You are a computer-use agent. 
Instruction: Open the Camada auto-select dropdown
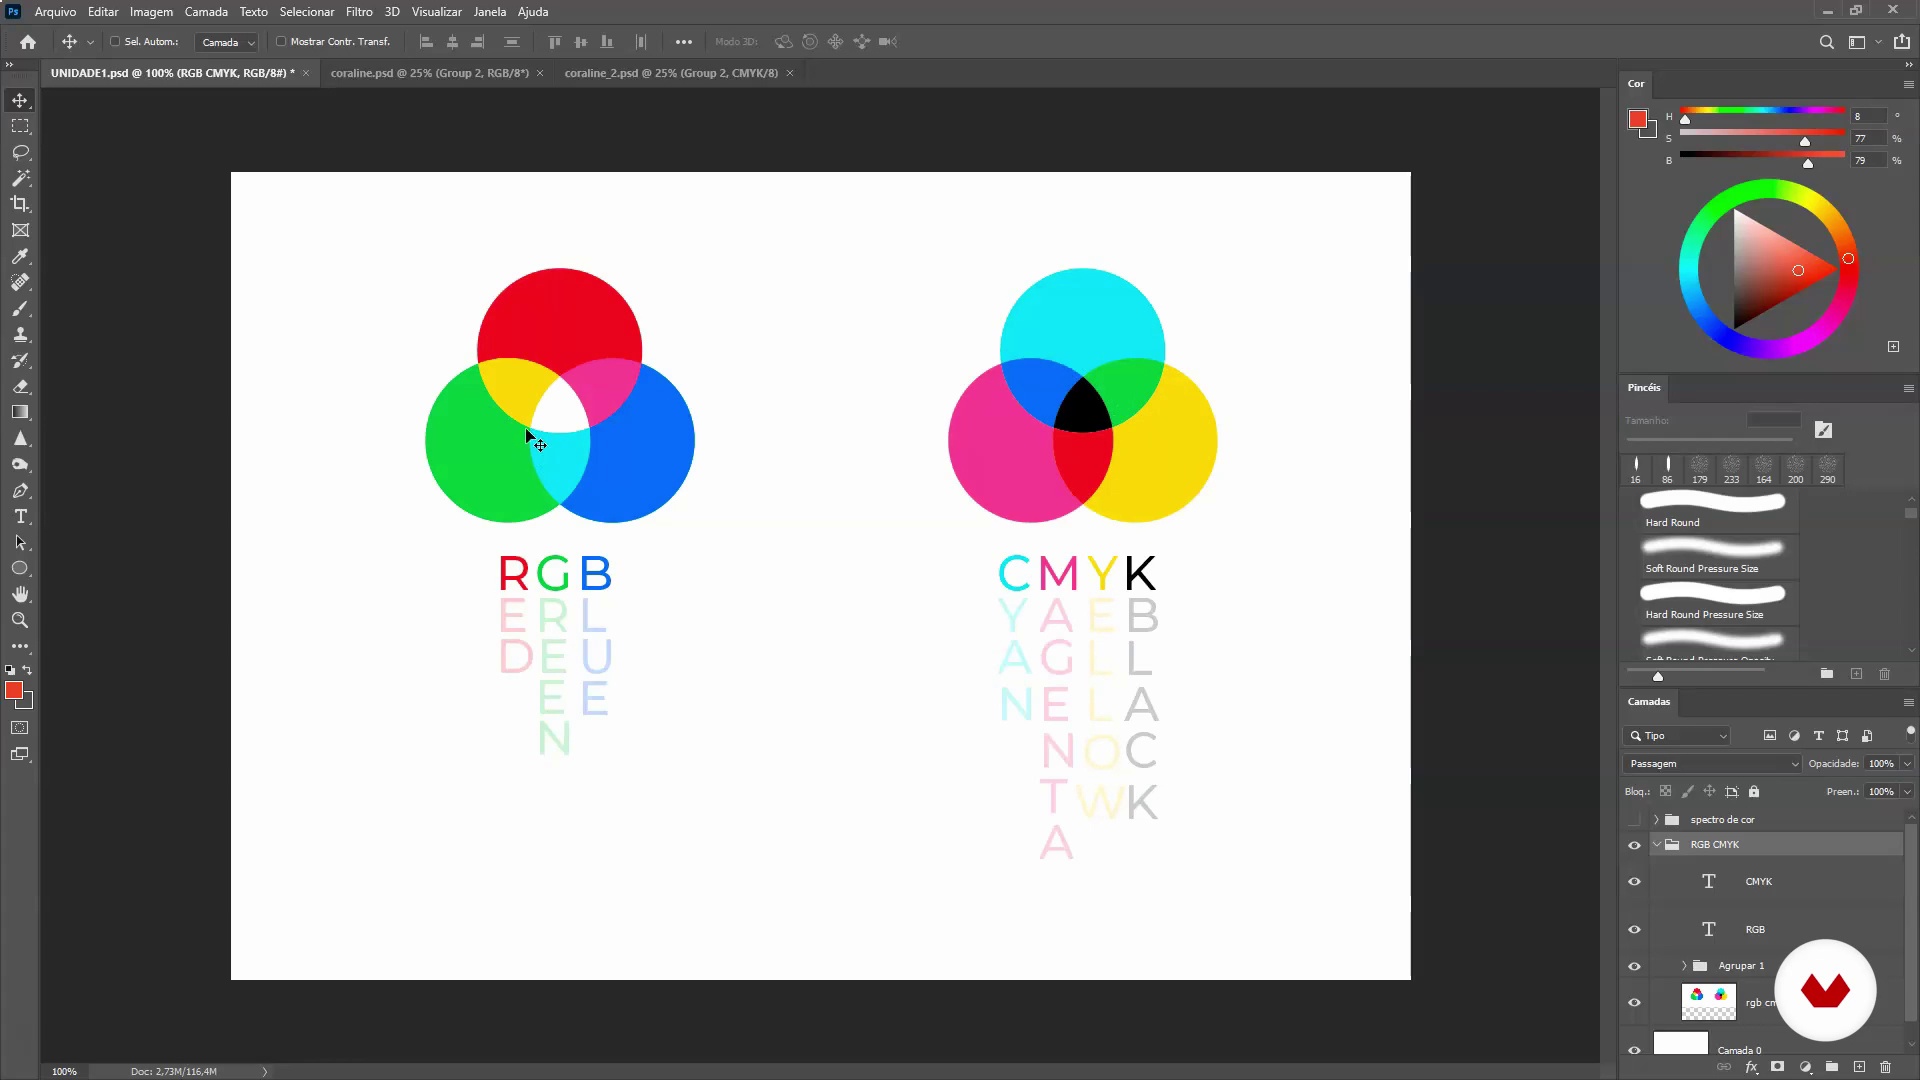tap(227, 42)
